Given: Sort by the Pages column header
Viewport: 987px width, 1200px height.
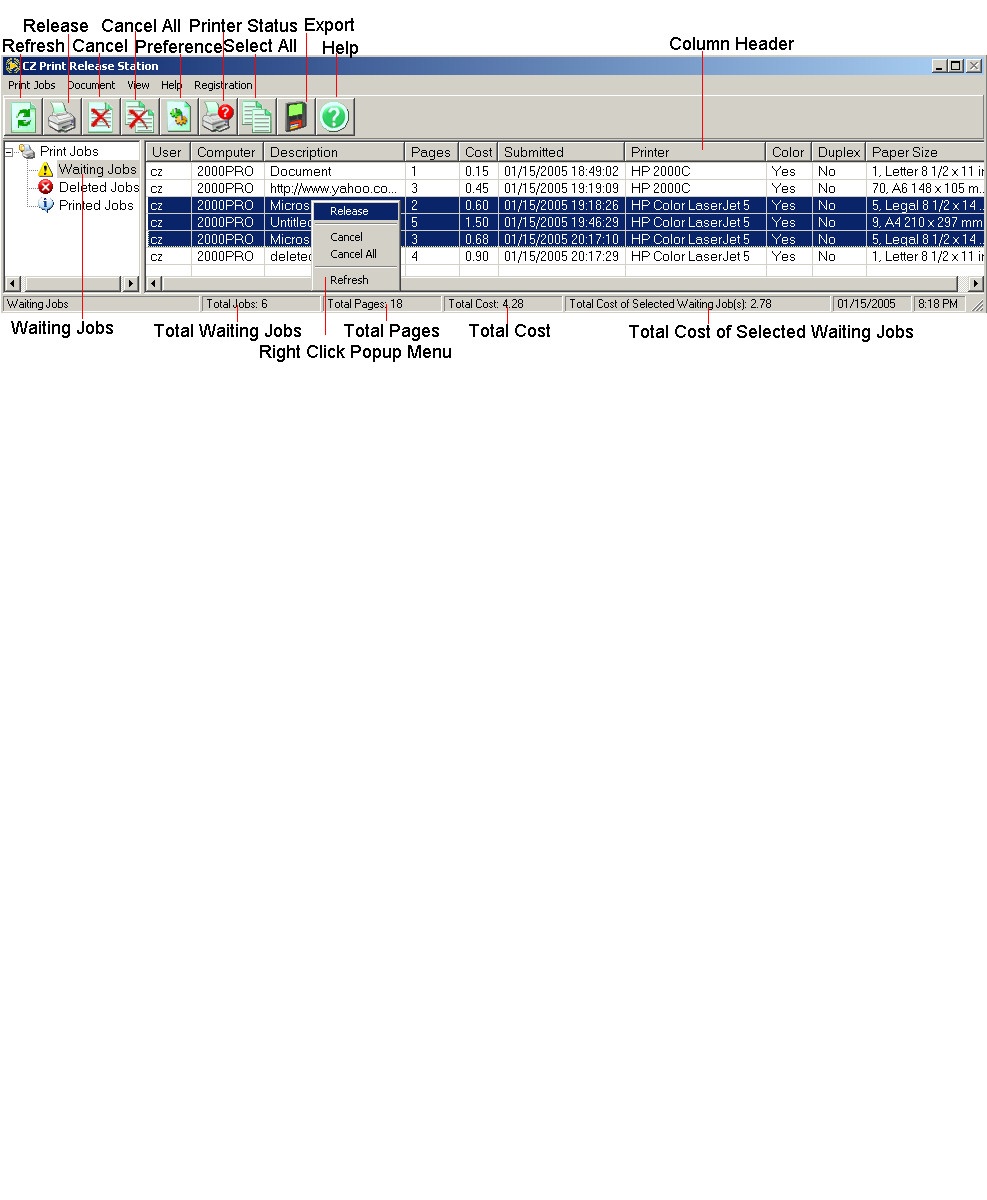Looking at the screenshot, I should pyautogui.click(x=432, y=152).
